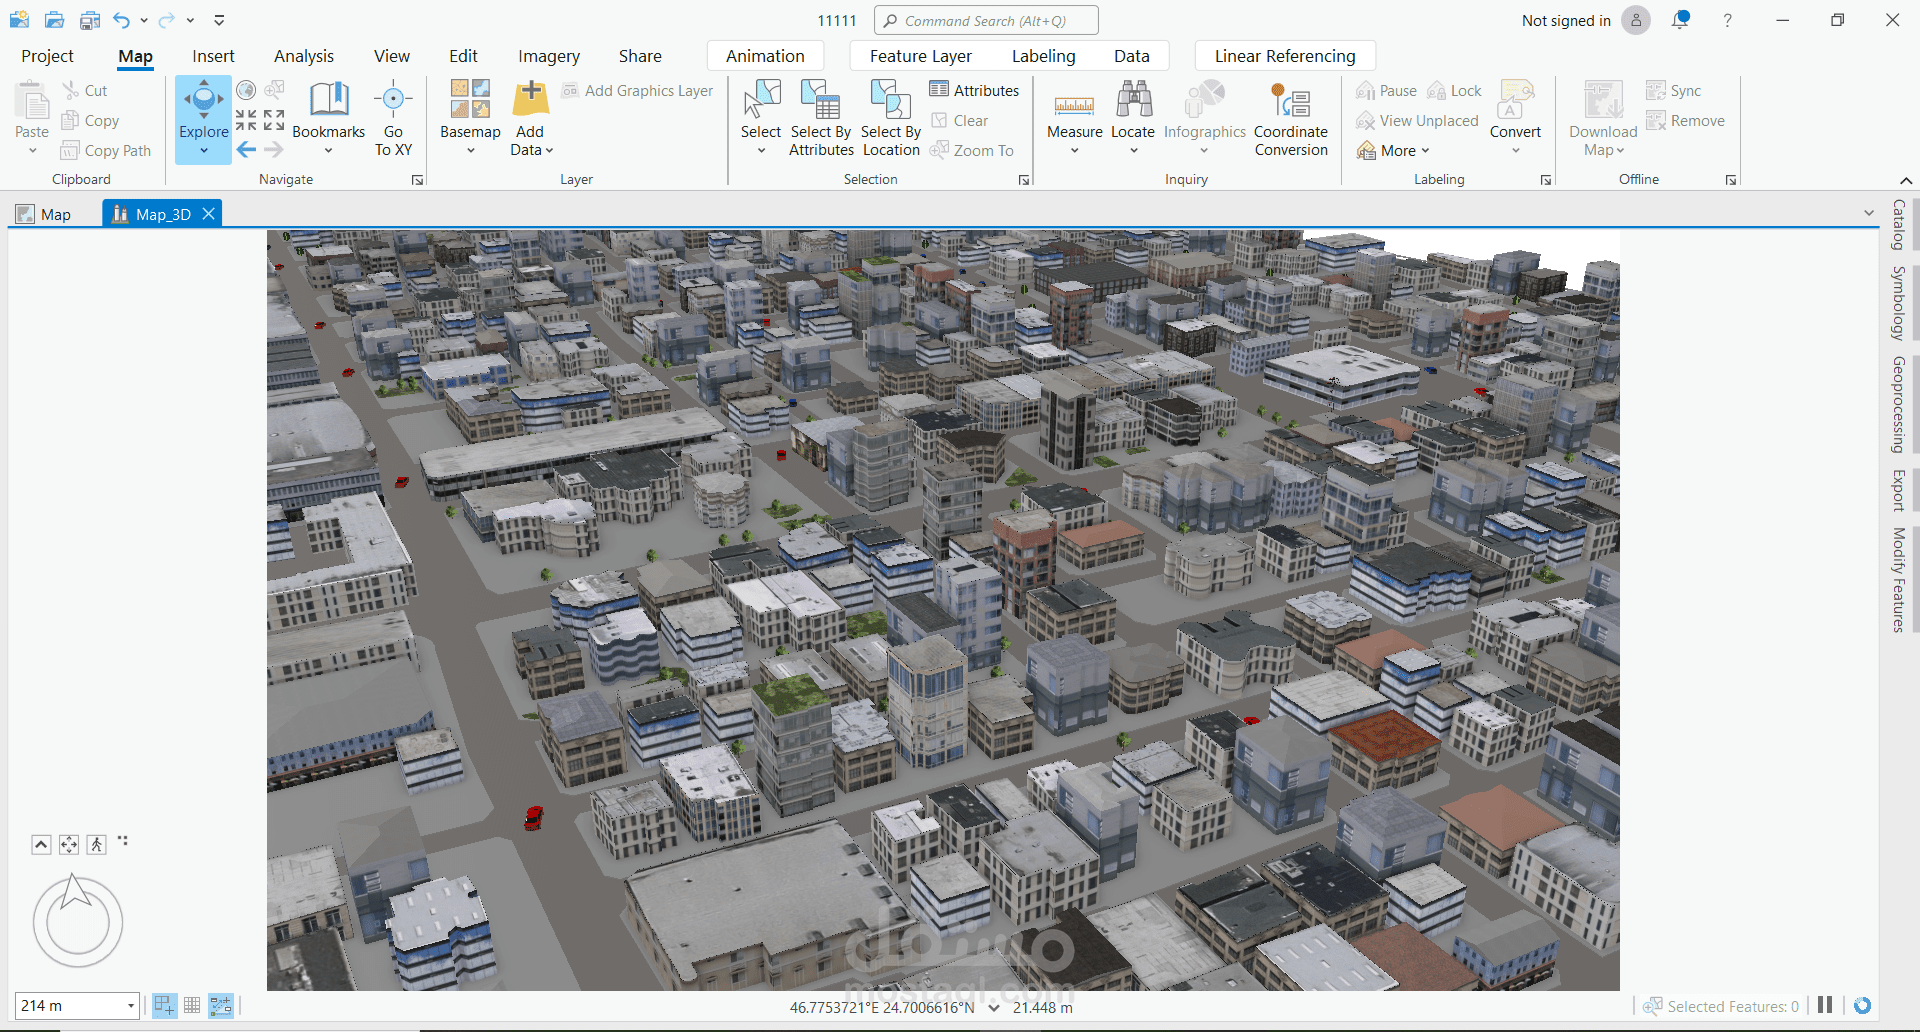Click the navigator compass north arrow
The height and width of the screenshot is (1032, 1920).
74,890
